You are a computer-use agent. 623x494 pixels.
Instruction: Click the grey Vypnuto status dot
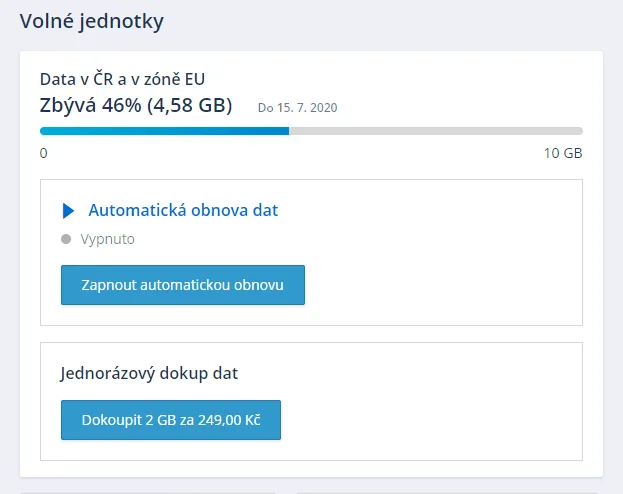coord(66,240)
